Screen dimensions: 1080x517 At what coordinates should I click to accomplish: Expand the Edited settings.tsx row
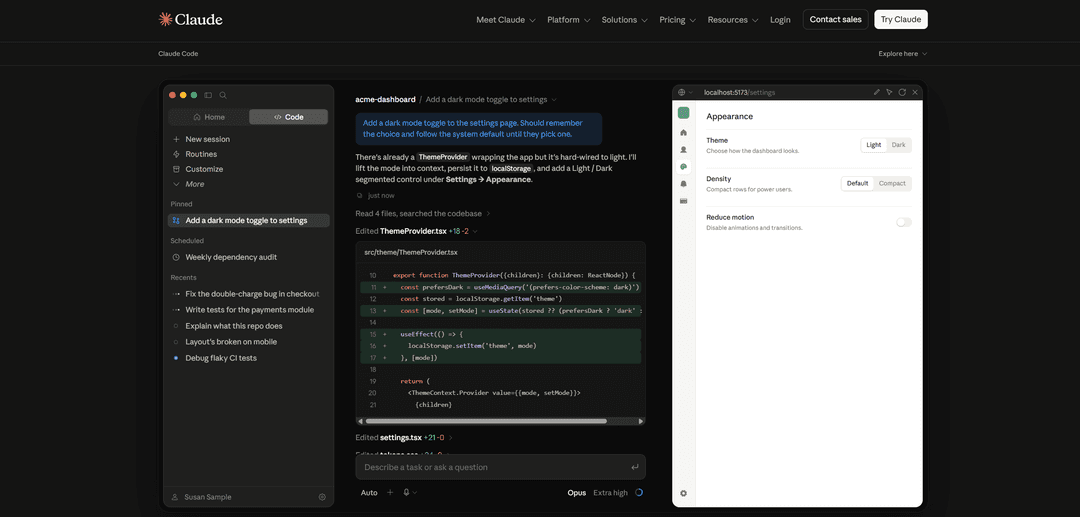[x=404, y=437]
